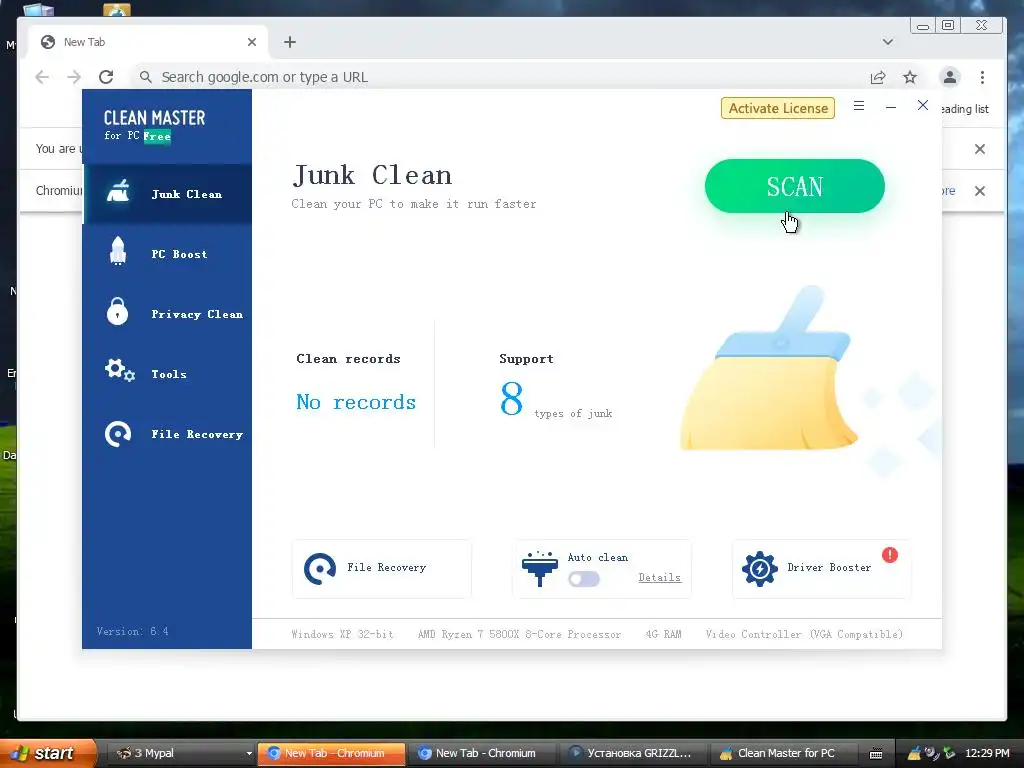The height and width of the screenshot is (768, 1024).
Task: Open Chromium three-dot menu
Action: click(x=982, y=77)
